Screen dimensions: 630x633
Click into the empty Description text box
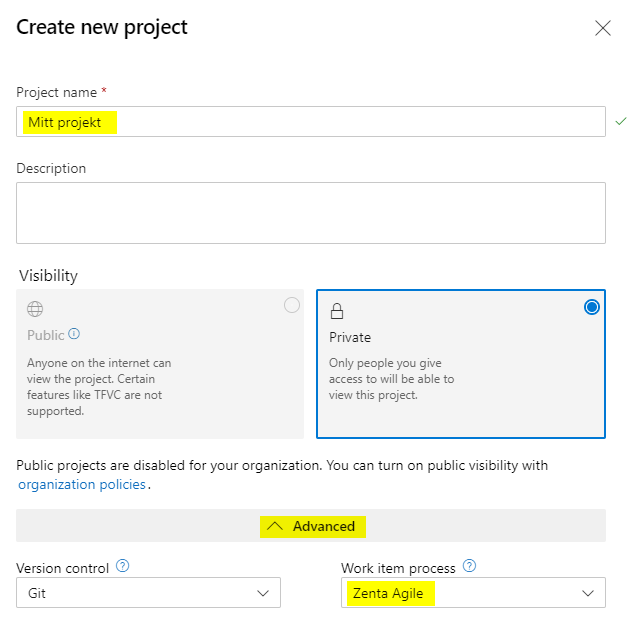click(310, 212)
